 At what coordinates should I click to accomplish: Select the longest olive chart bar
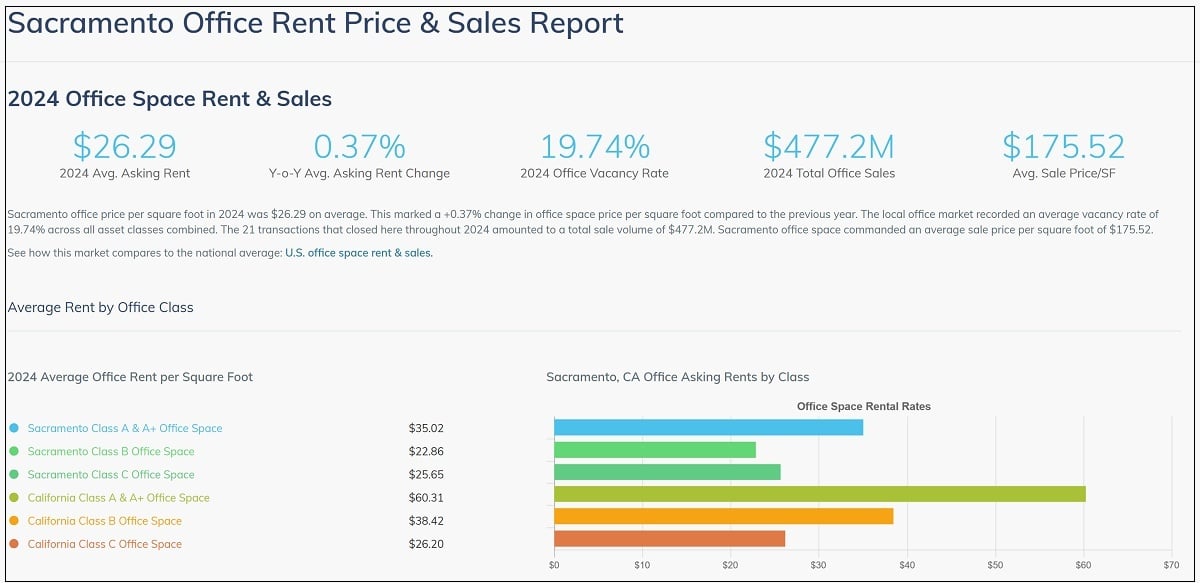coord(819,494)
